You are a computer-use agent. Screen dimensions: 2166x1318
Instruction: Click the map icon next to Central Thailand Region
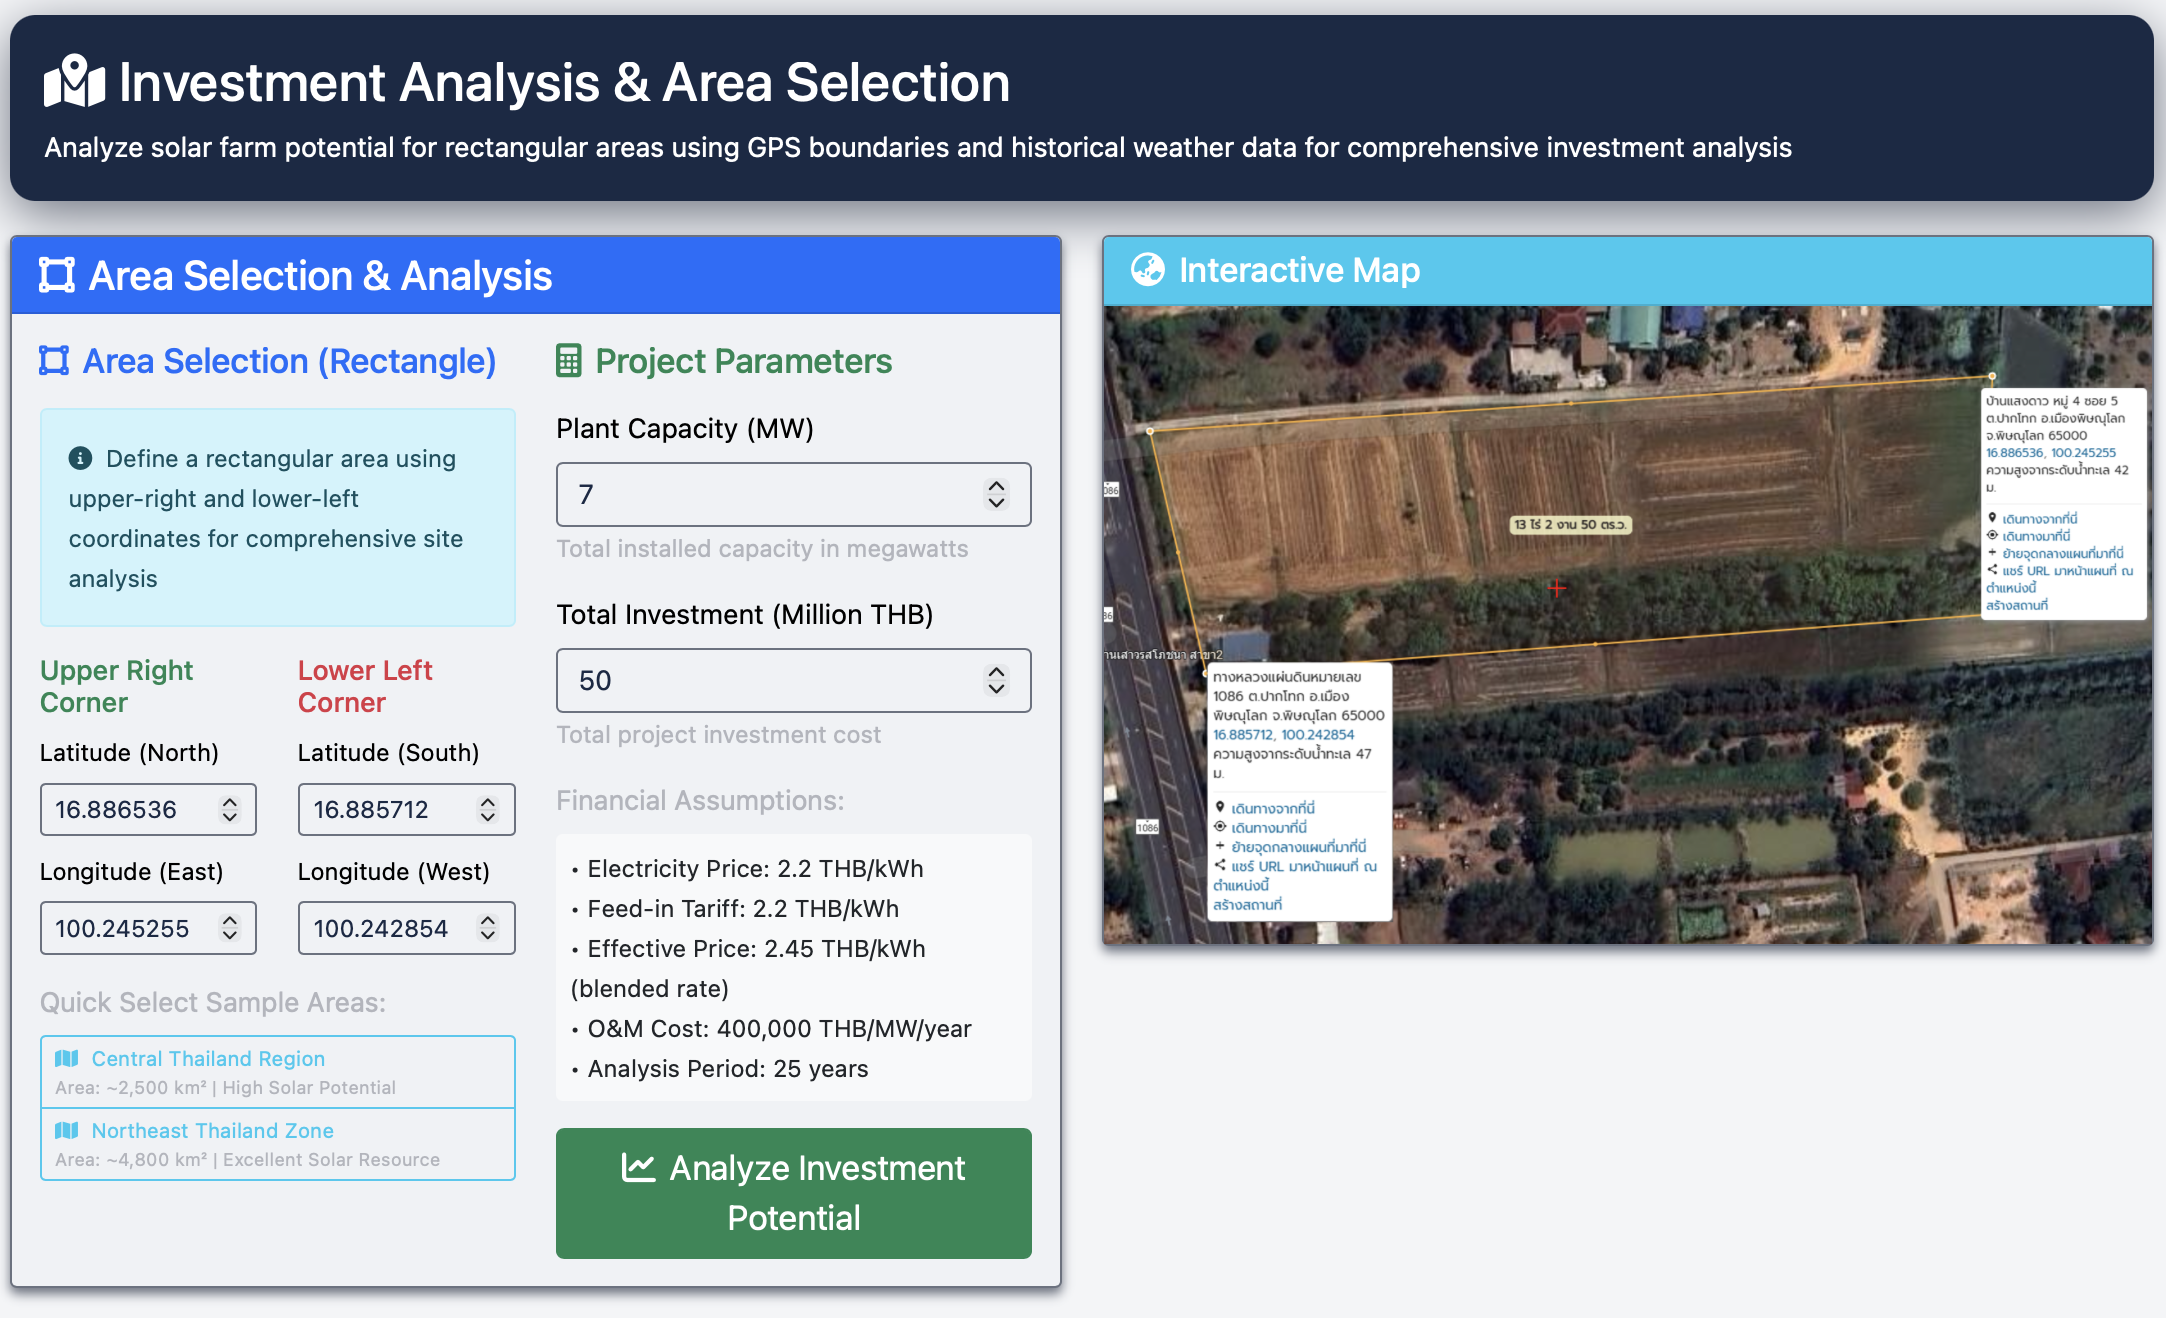coord(68,1057)
